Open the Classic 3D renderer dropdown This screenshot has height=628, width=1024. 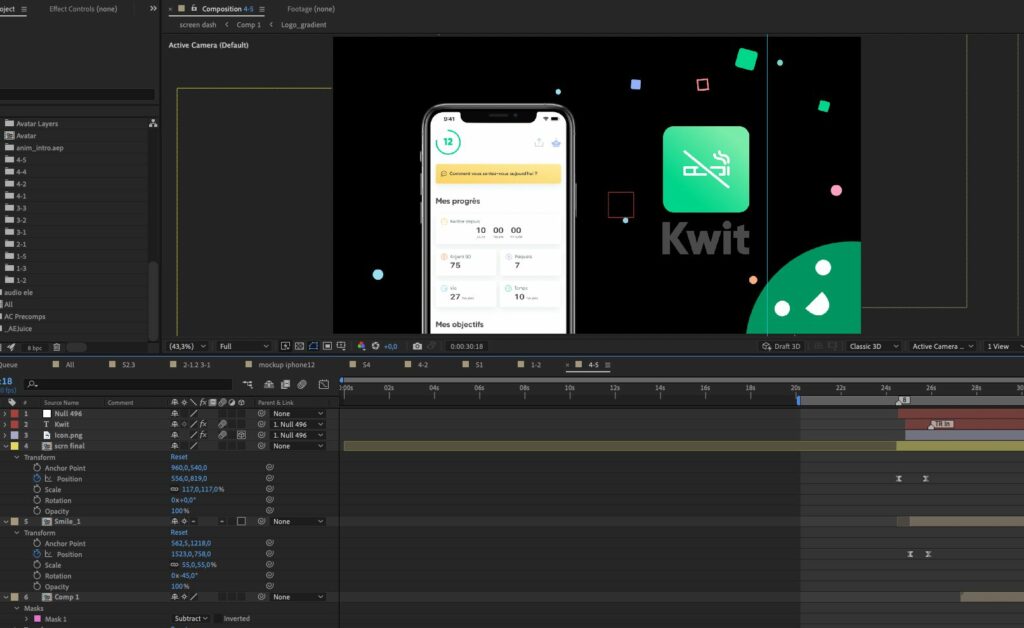tap(873, 346)
